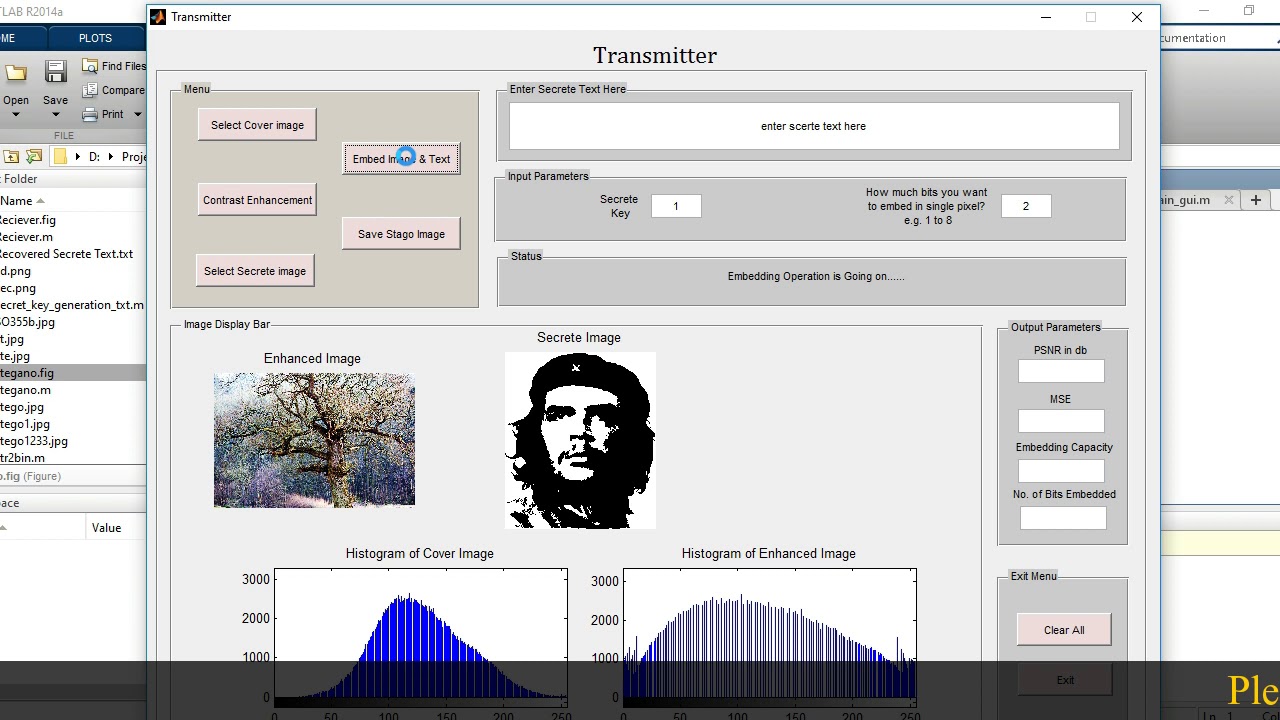Screen dimensions: 1280x720
Task: Click the Value column header in Workspace
Action: pos(106,528)
